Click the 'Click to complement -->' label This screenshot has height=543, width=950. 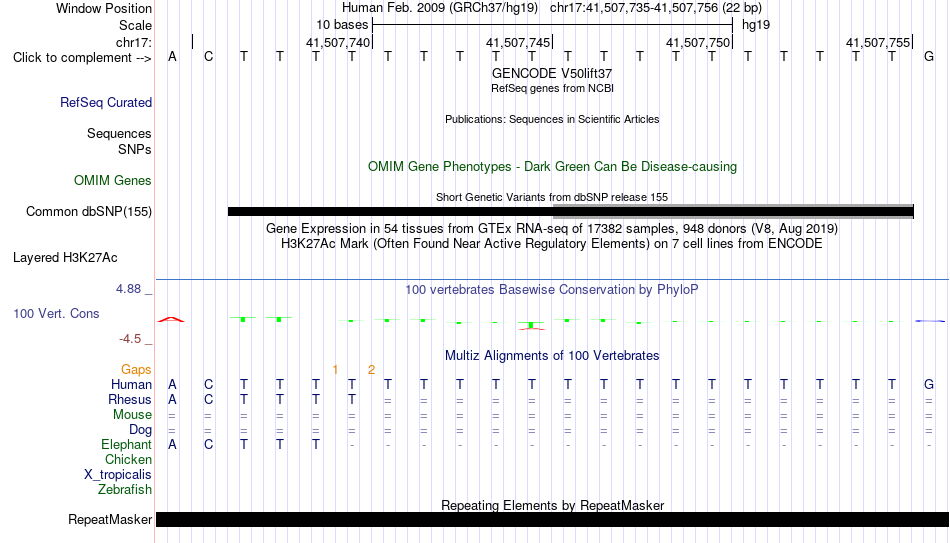(82, 58)
